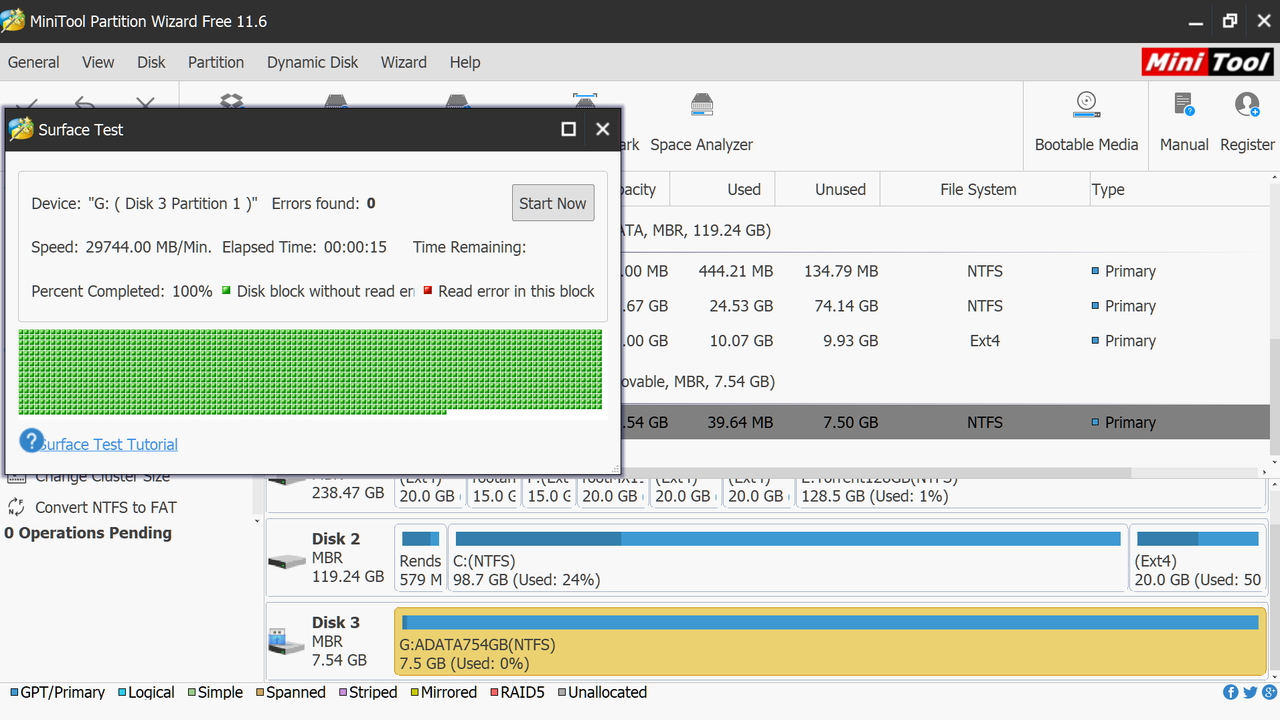Open the Dynamic Disk menu
This screenshot has height=720, width=1280.
click(312, 62)
